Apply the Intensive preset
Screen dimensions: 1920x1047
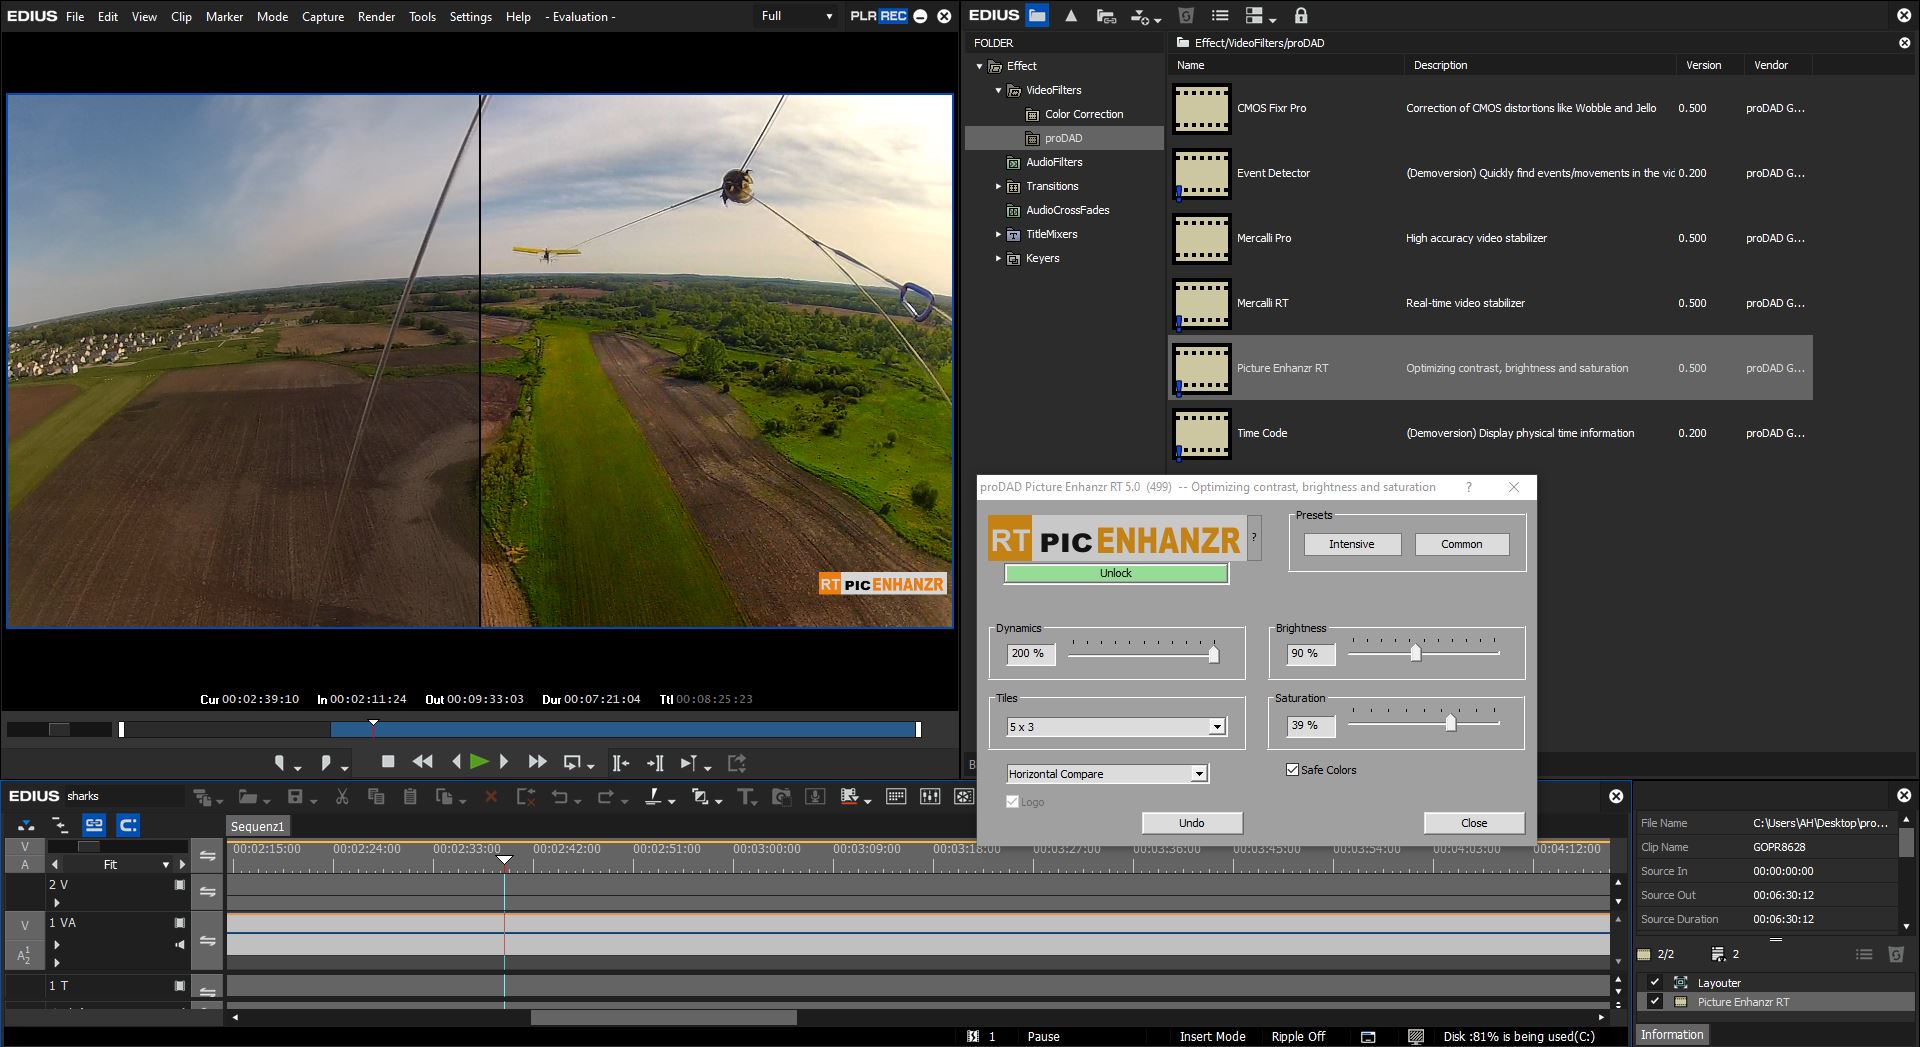point(1351,544)
